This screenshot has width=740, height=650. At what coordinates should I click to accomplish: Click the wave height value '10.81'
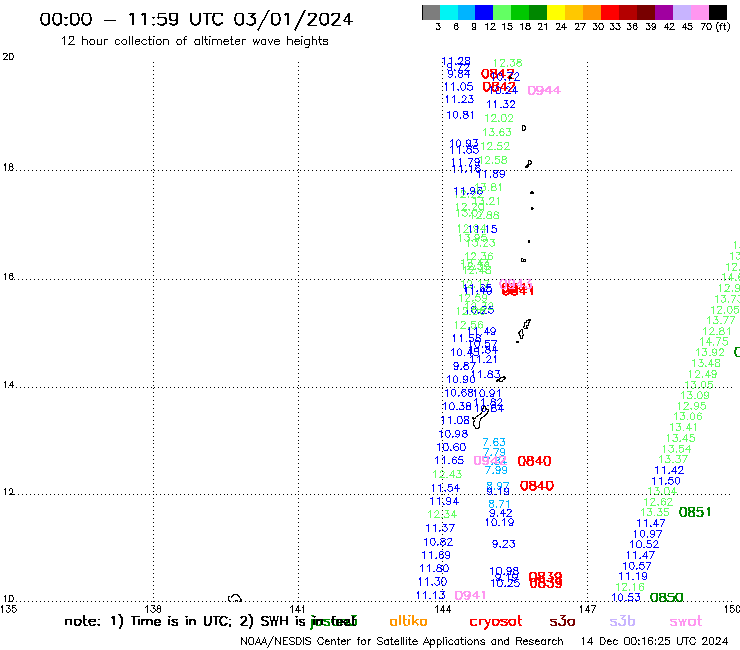460,115
